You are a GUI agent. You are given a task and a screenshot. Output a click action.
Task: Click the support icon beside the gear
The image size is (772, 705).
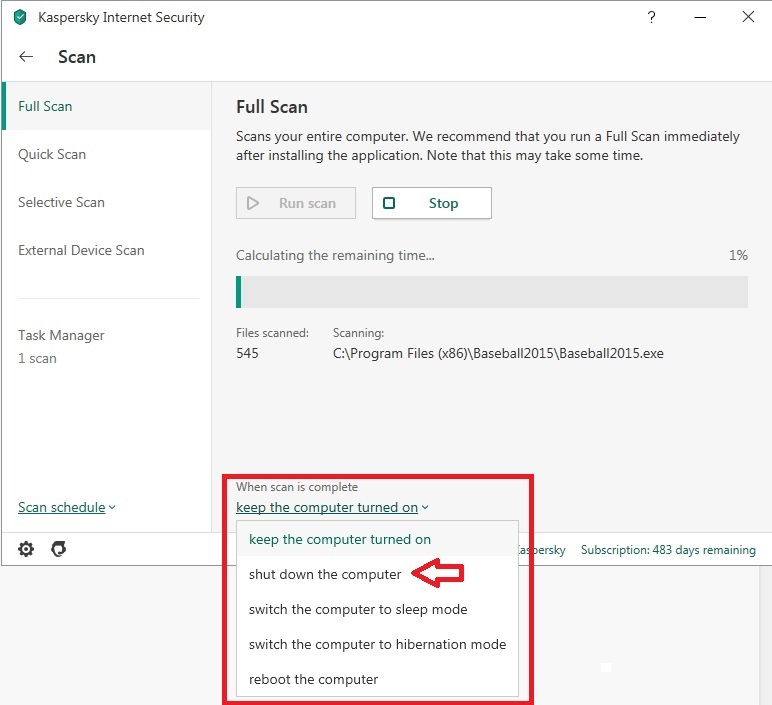[58, 549]
